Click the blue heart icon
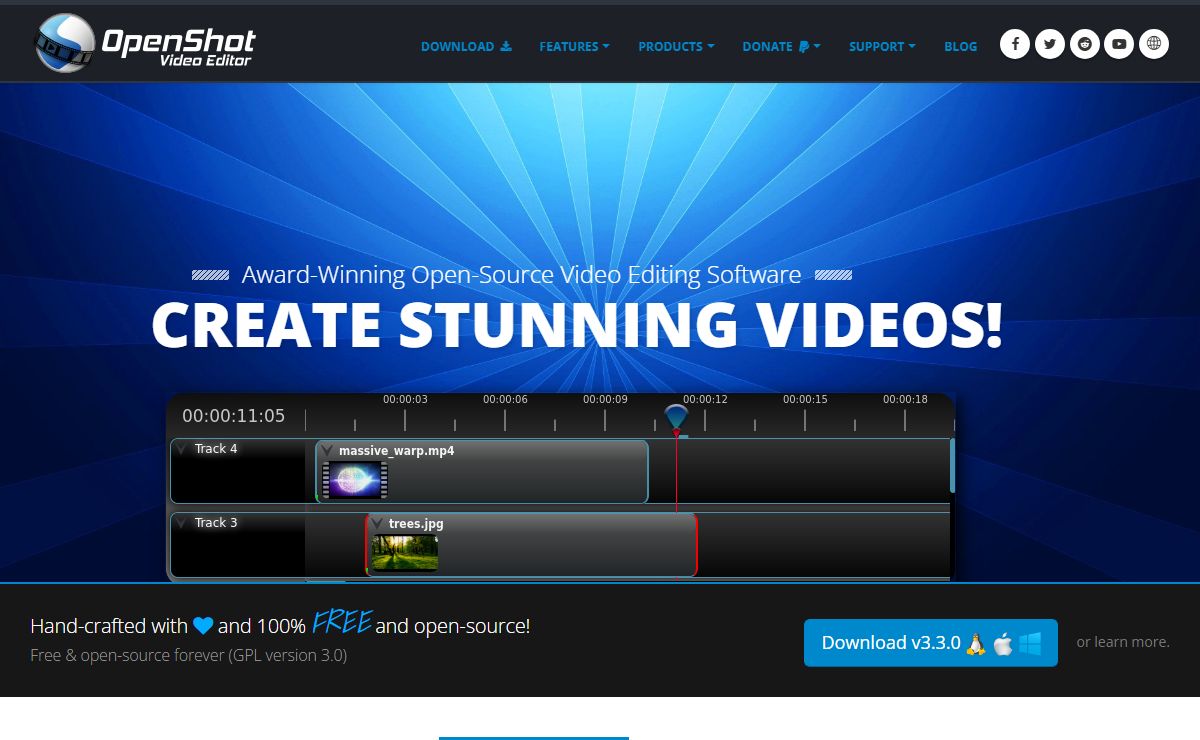This screenshot has width=1200, height=740. 203,626
